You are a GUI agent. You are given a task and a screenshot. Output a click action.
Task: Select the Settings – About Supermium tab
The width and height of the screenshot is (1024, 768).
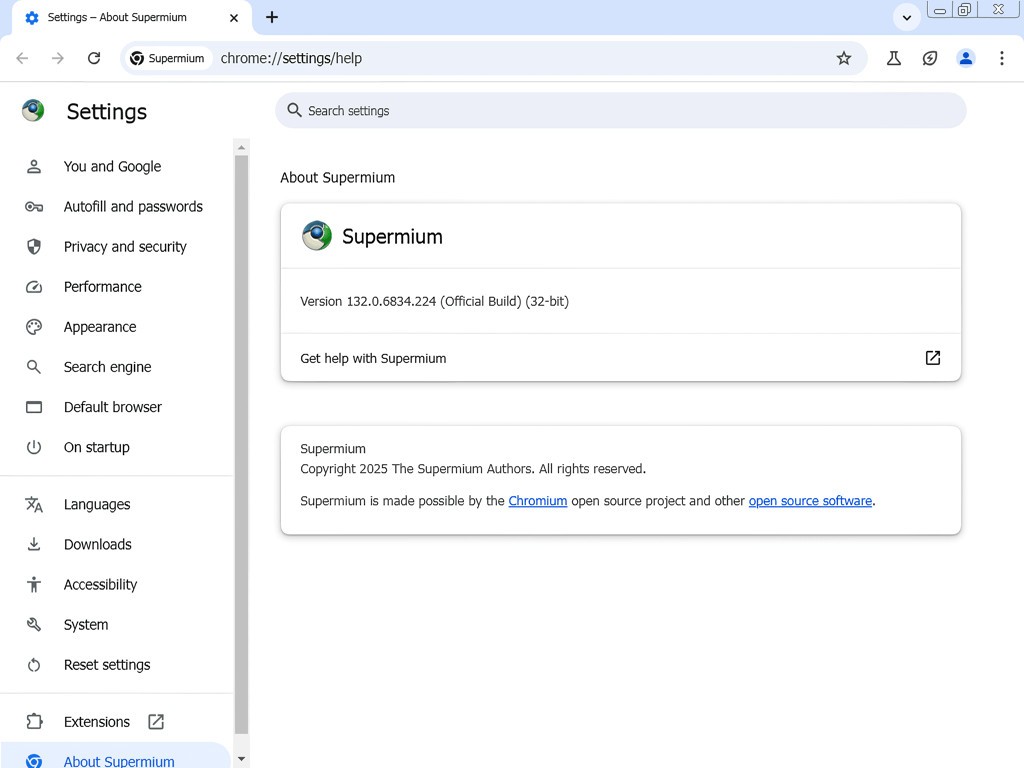click(131, 18)
